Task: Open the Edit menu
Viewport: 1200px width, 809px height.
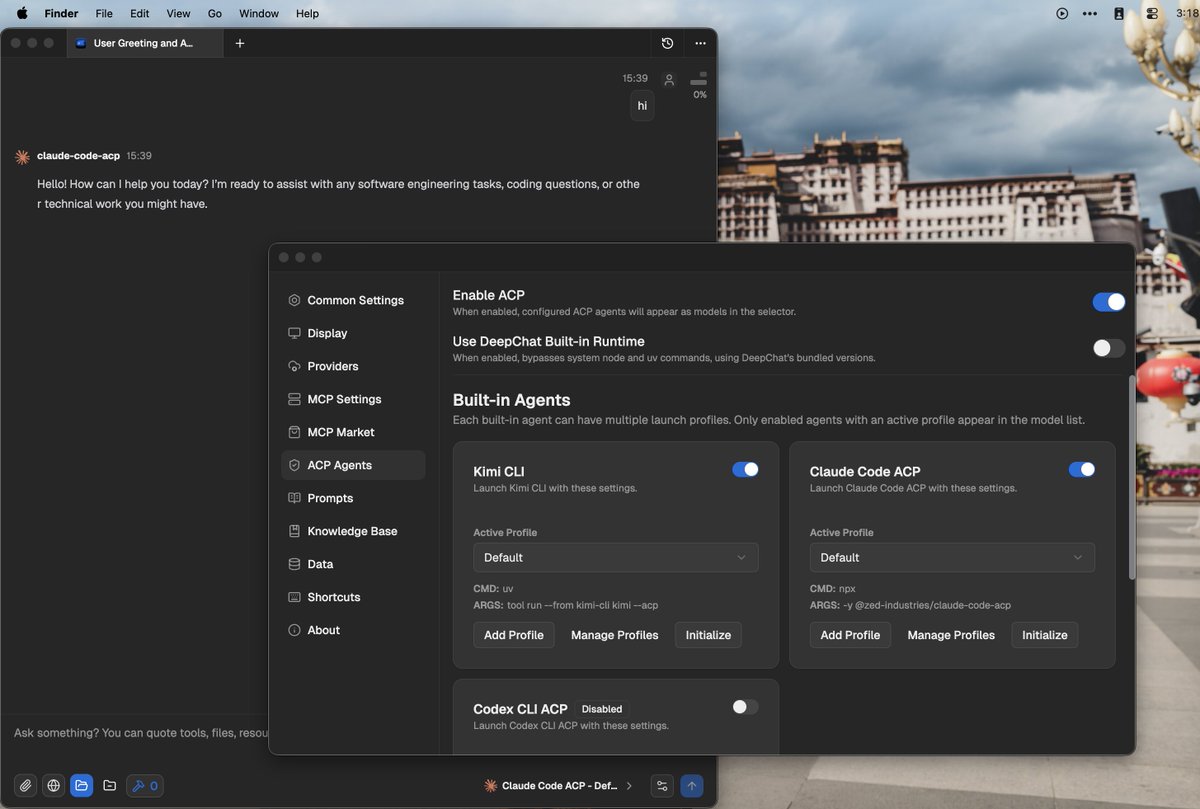Action: click(x=140, y=13)
